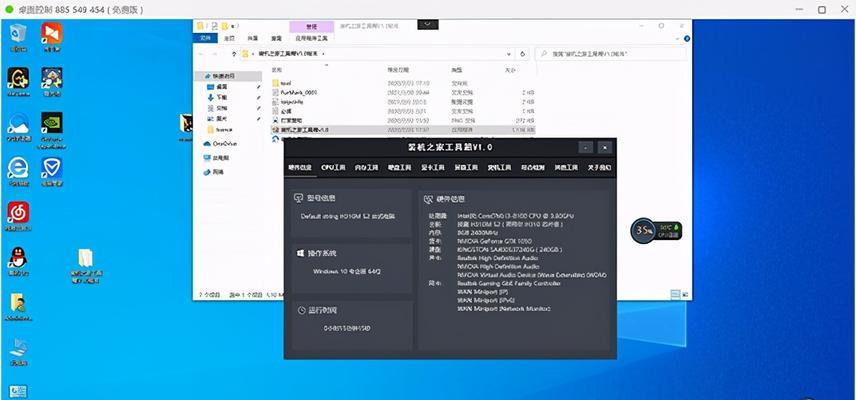The width and height of the screenshot is (856, 400).
Task: Click the Explorer Back navigation arrow
Action: [x=201, y=54]
